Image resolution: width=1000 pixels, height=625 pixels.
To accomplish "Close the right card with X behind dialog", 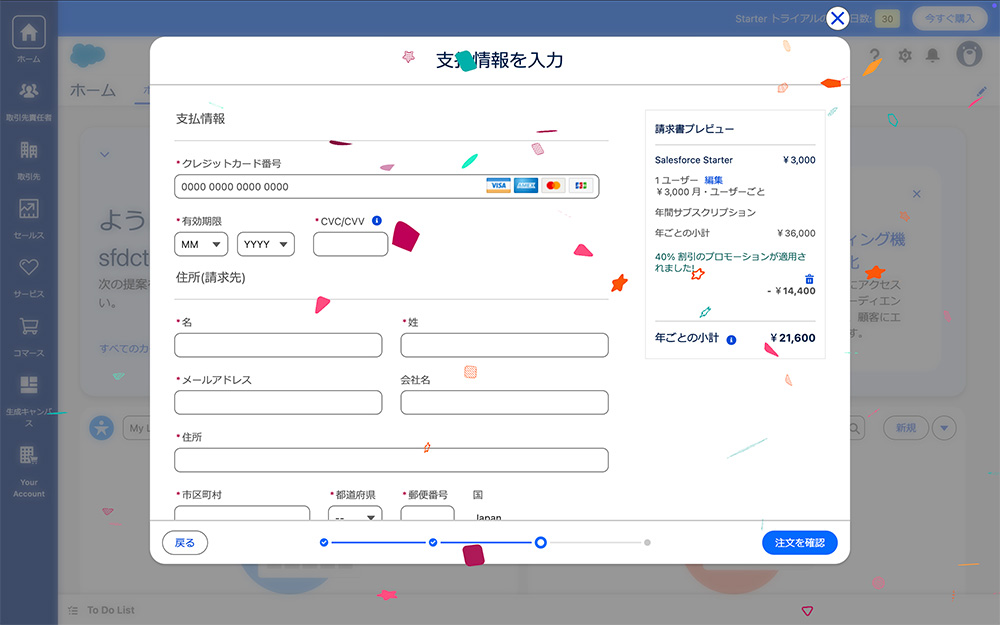I will pos(916,194).
